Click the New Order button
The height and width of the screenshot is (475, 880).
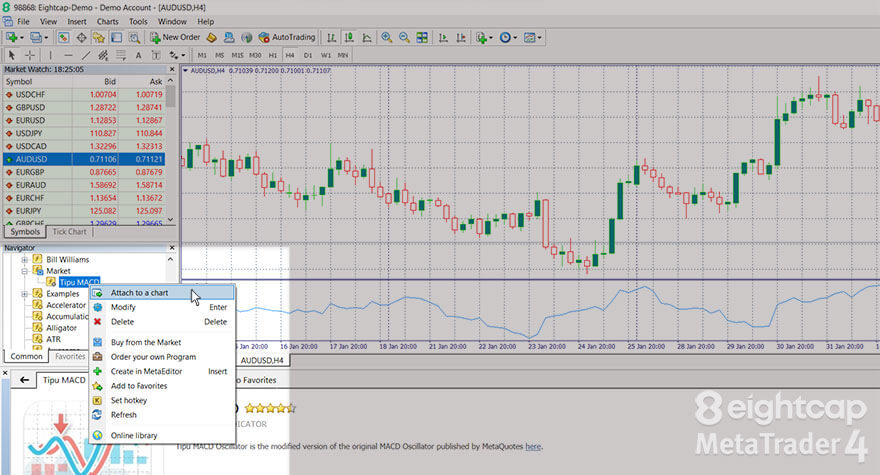pos(175,38)
